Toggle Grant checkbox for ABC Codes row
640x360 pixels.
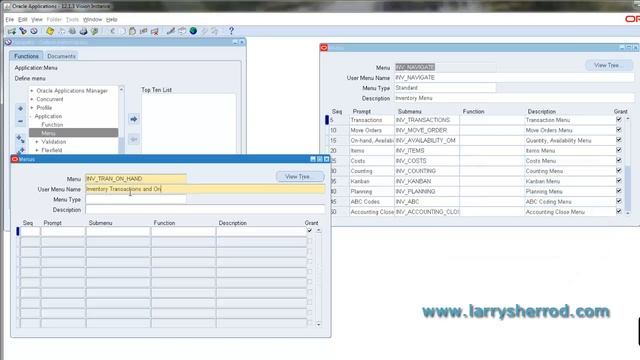[619, 201]
